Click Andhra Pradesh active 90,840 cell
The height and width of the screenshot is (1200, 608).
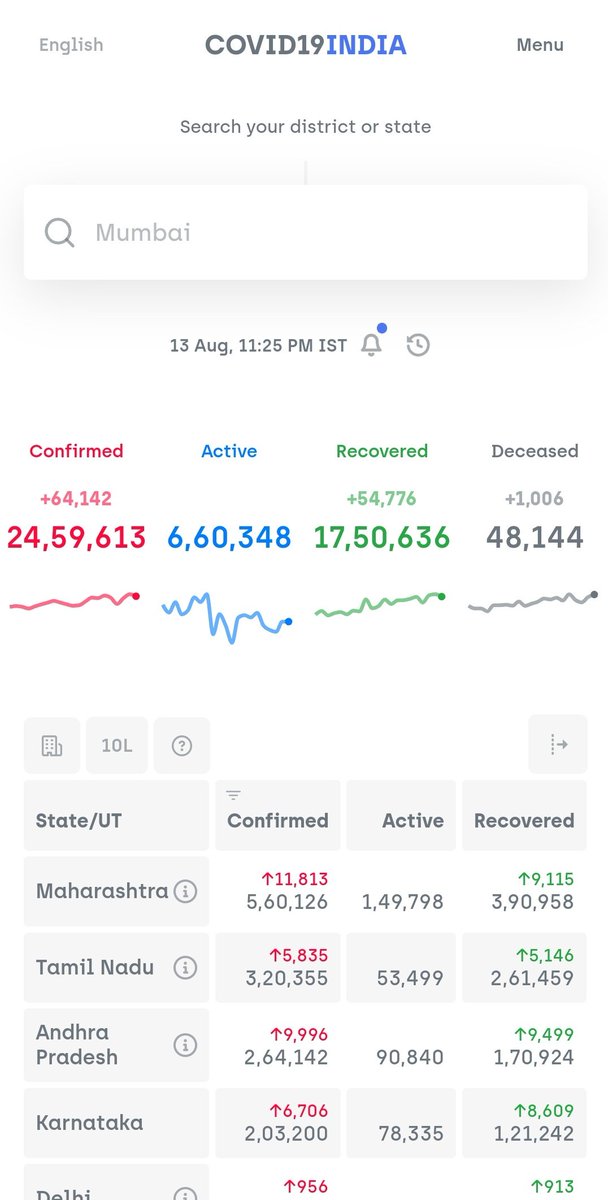(401, 1045)
